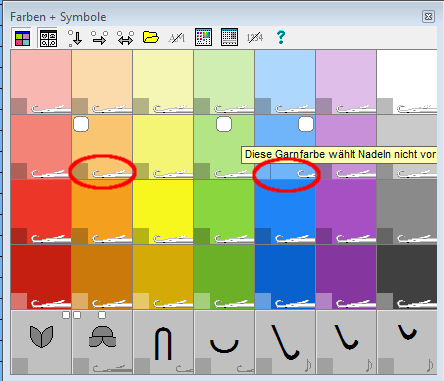Select the single right-arrow arrangement icon
This screenshot has height=381, width=444.
click(100, 38)
